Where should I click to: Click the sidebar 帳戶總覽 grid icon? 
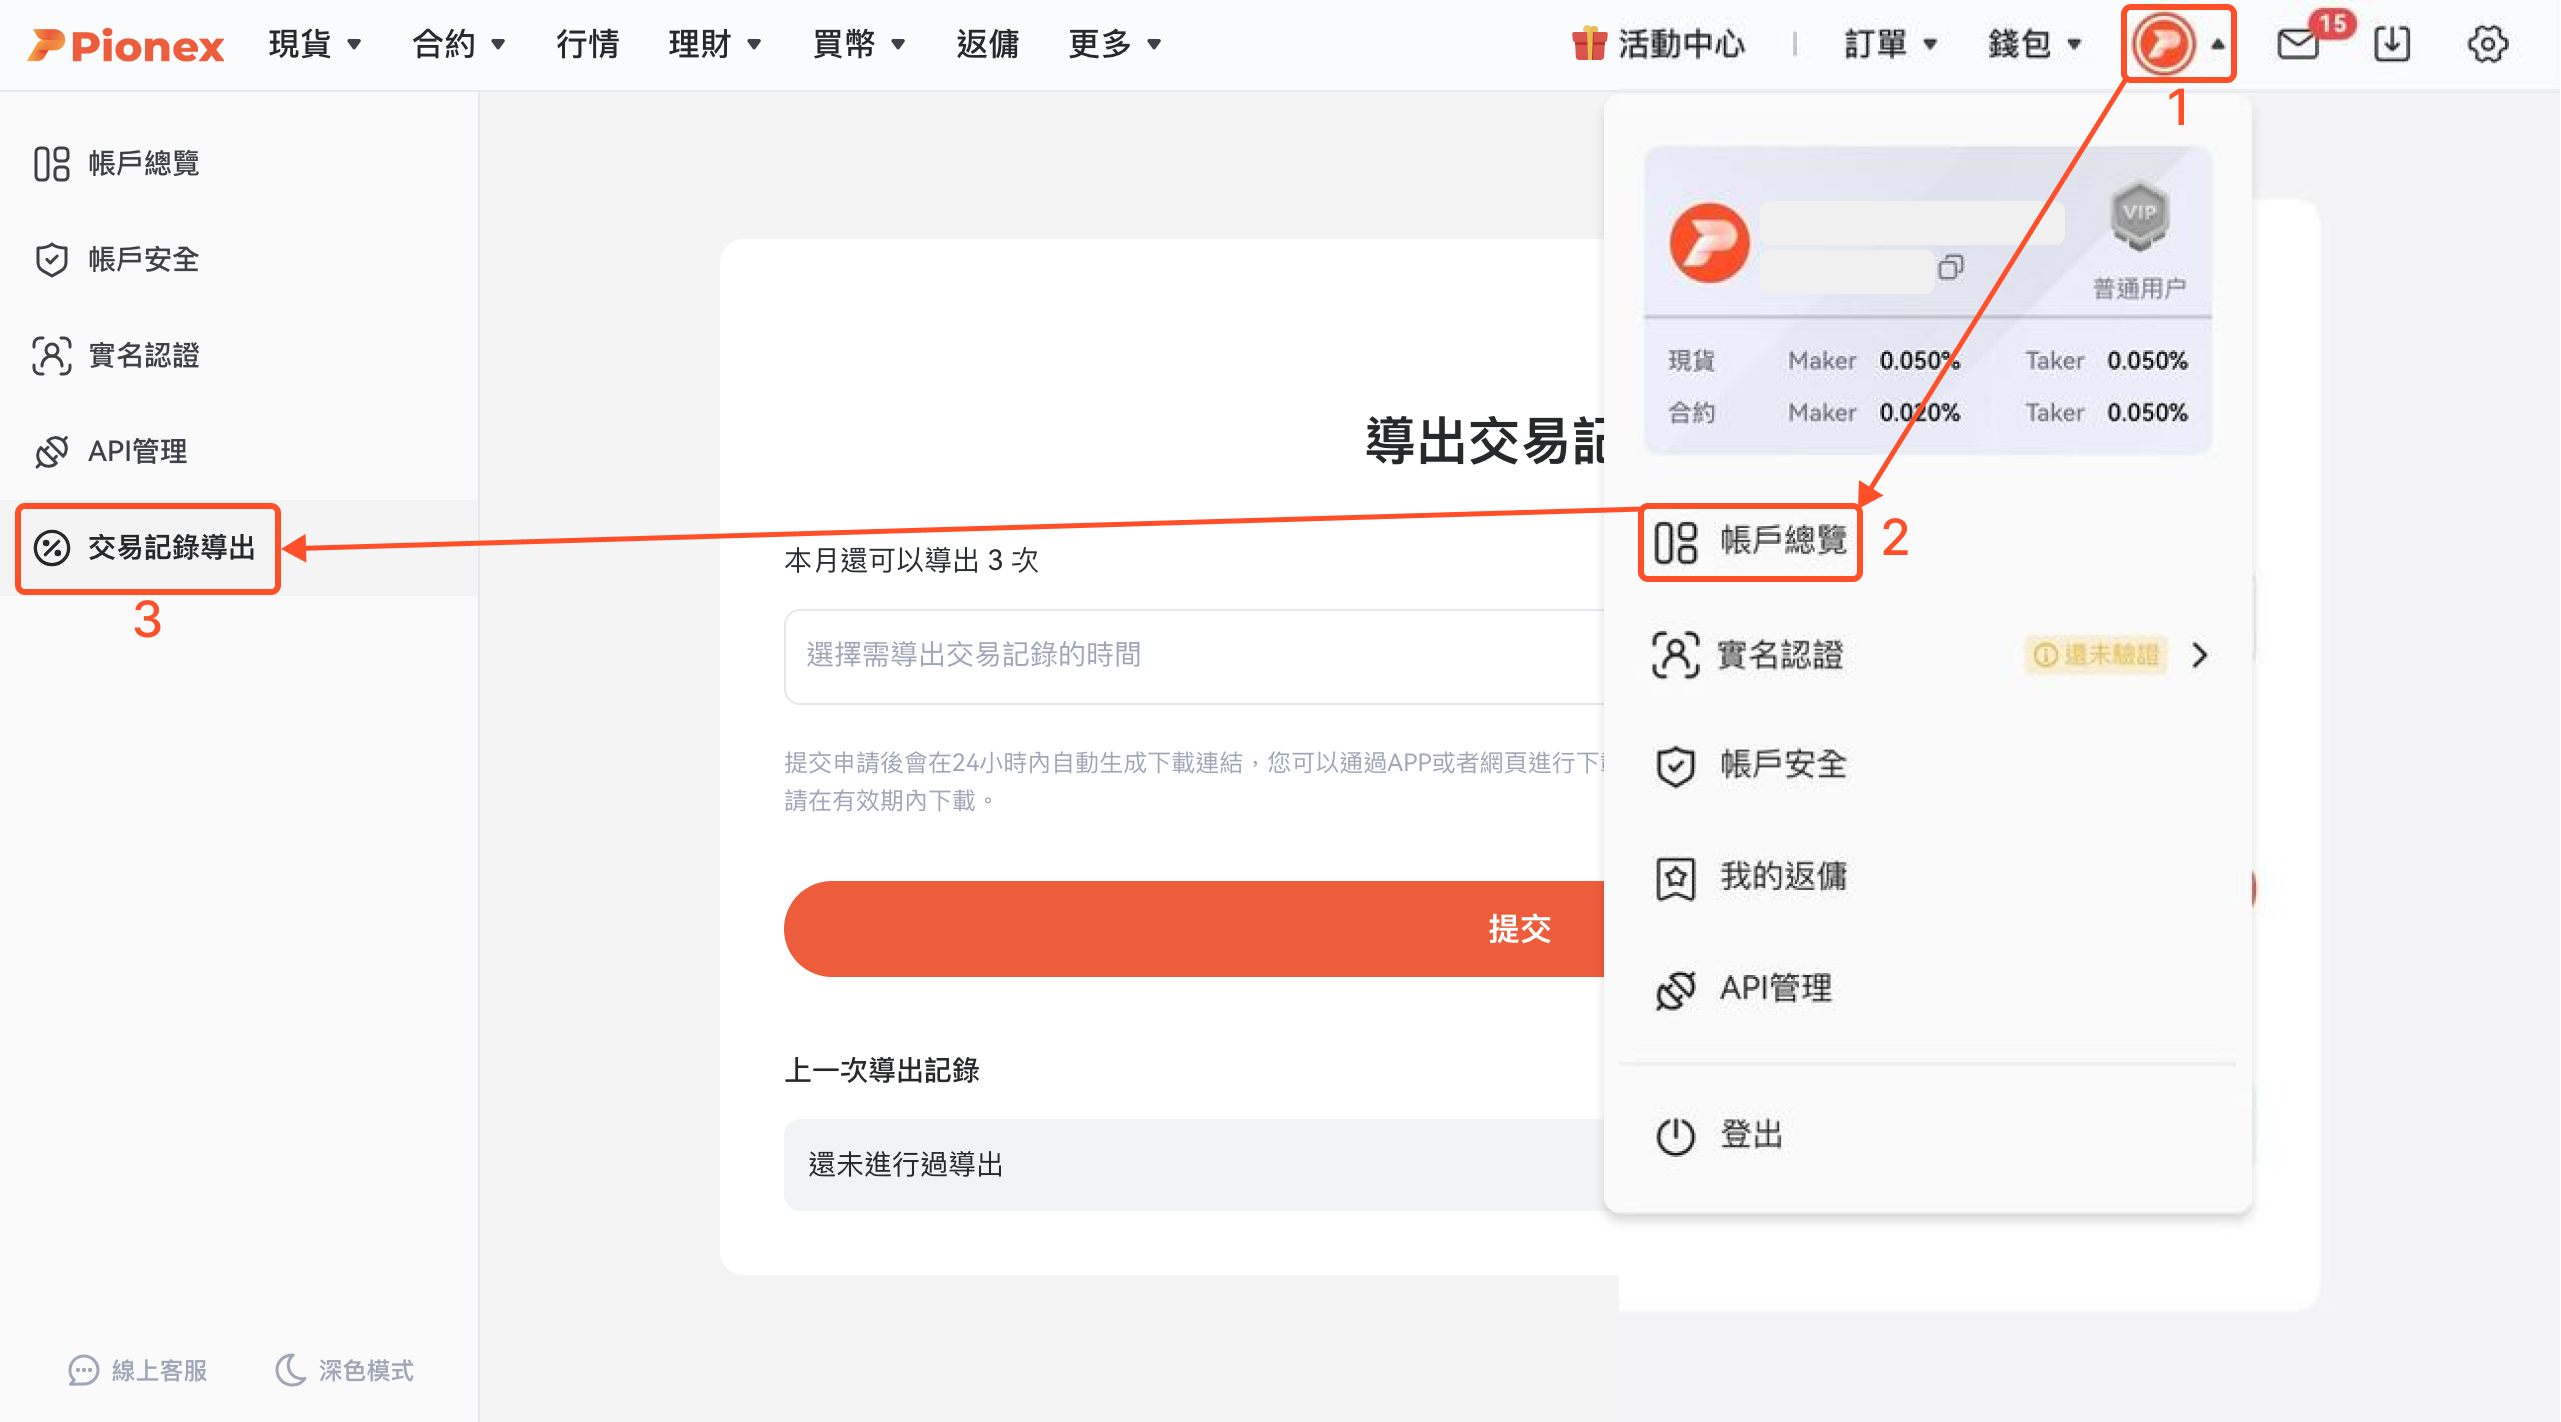click(51, 163)
